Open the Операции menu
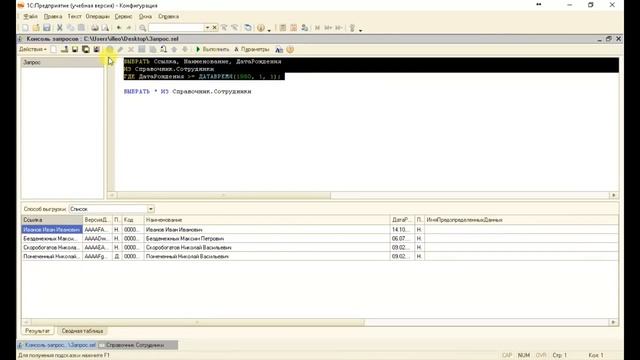The width and height of the screenshot is (640, 360). pos(98,16)
